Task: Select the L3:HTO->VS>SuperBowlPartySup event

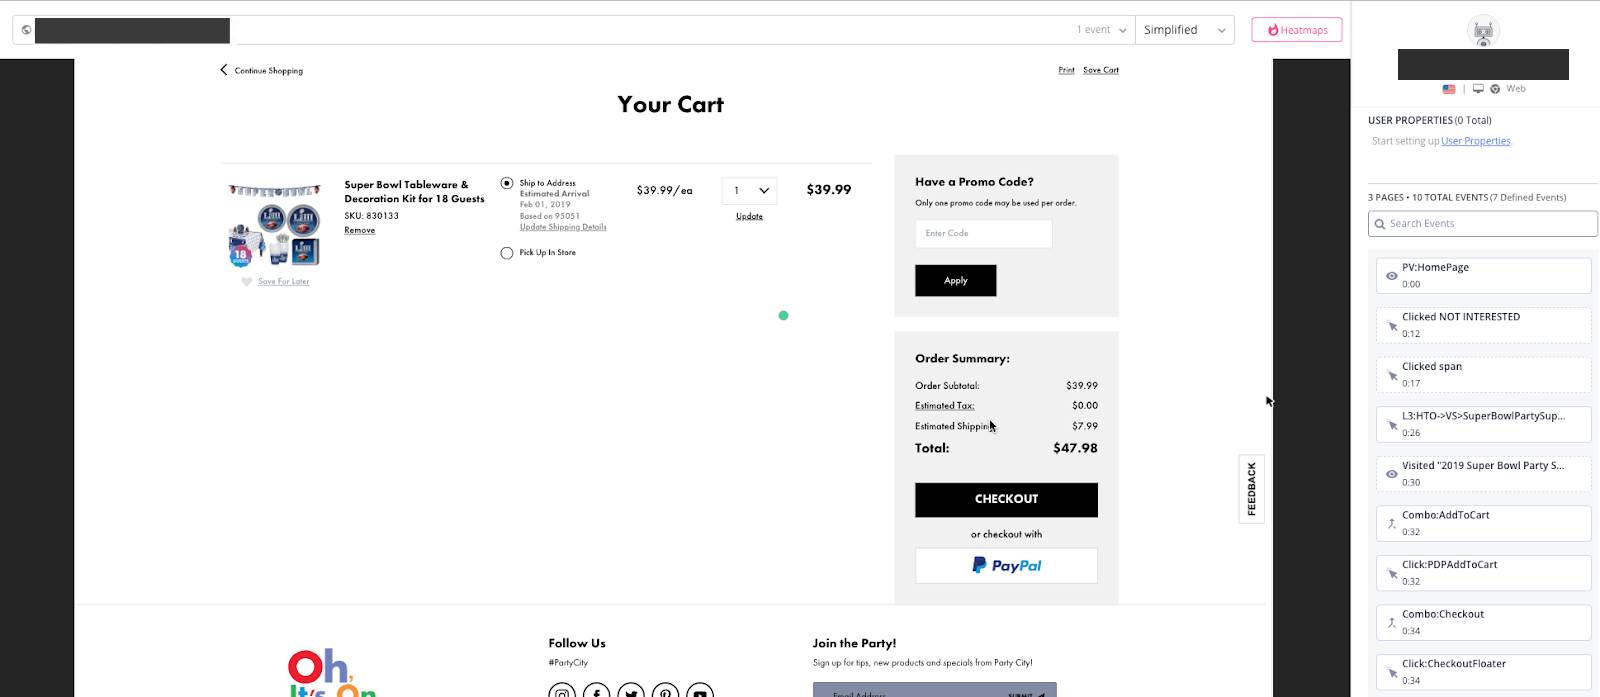Action: (x=1483, y=424)
